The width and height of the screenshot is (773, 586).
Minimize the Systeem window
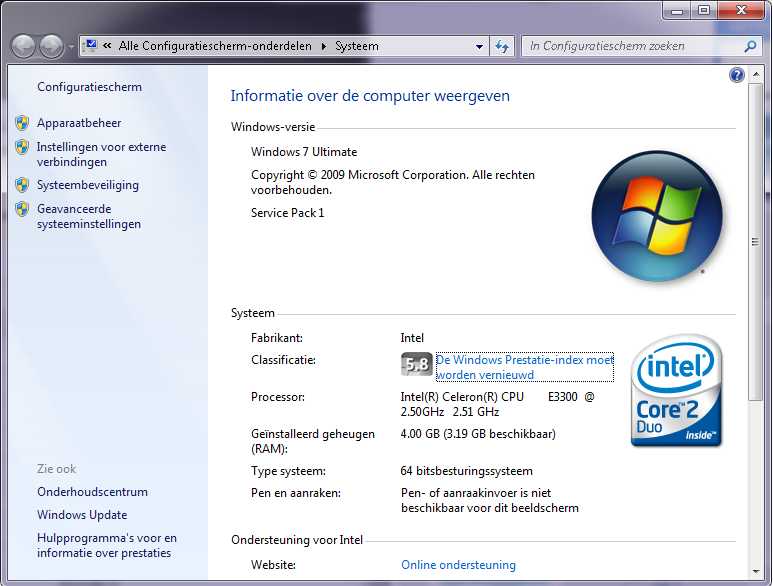click(676, 10)
